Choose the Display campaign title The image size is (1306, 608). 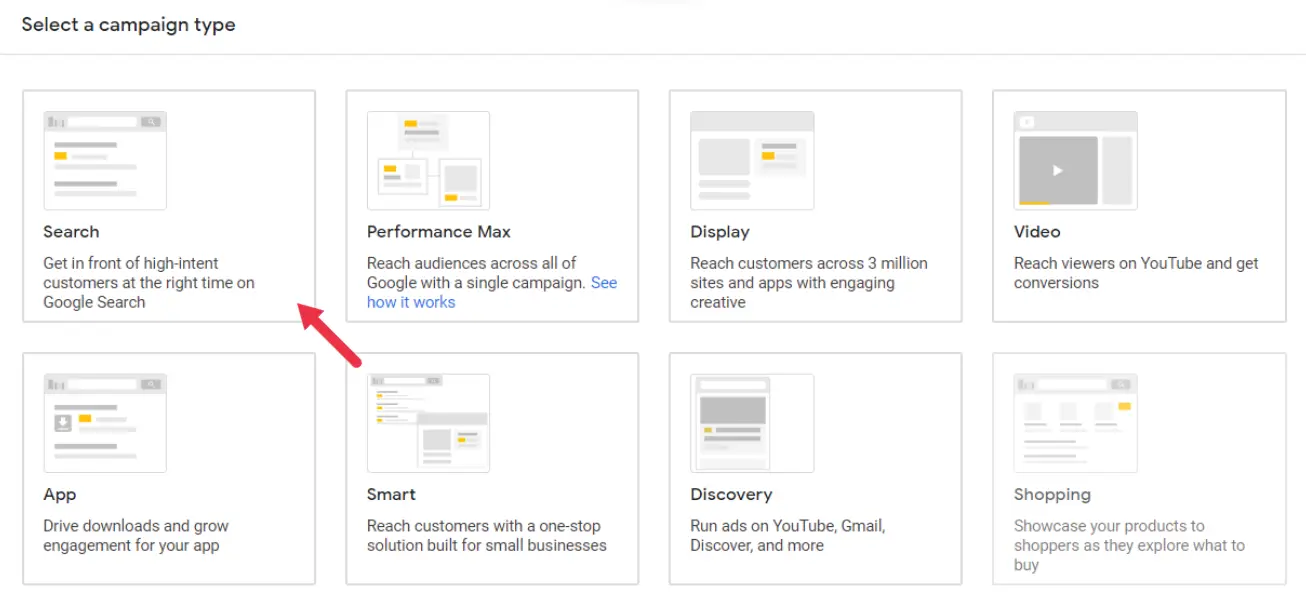click(720, 232)
